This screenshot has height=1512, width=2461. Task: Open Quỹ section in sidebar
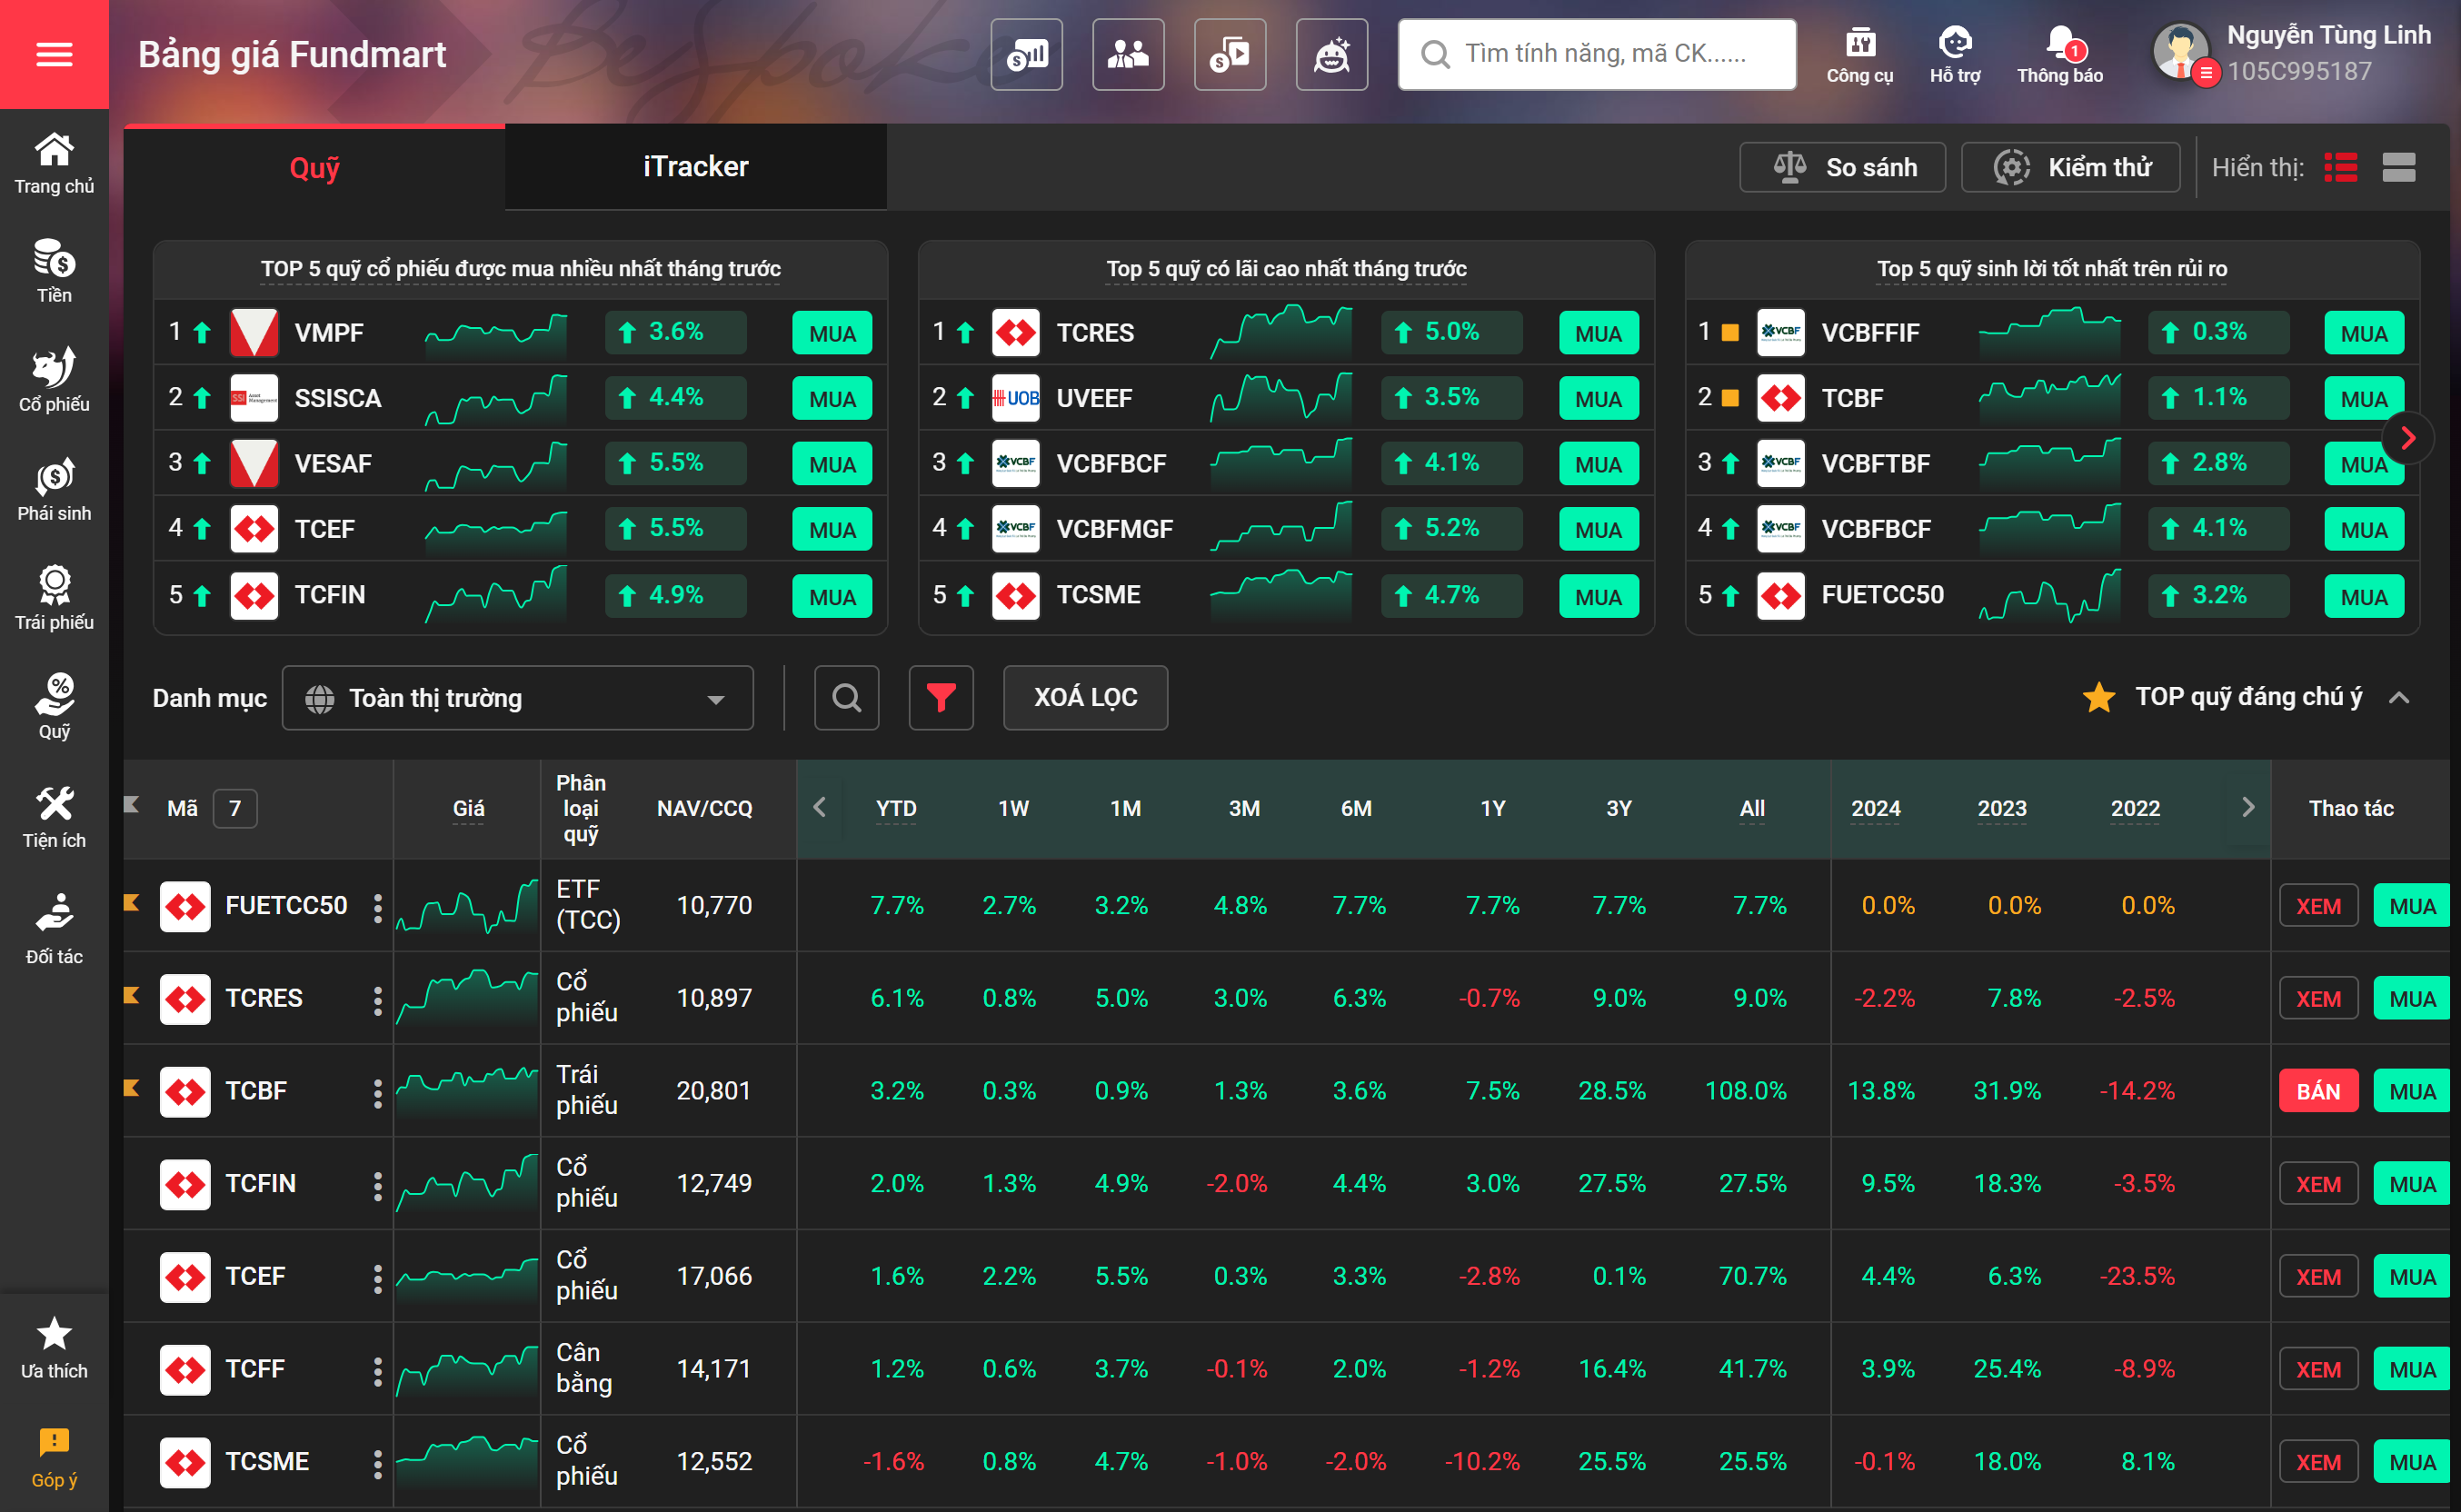click(54, 708)
